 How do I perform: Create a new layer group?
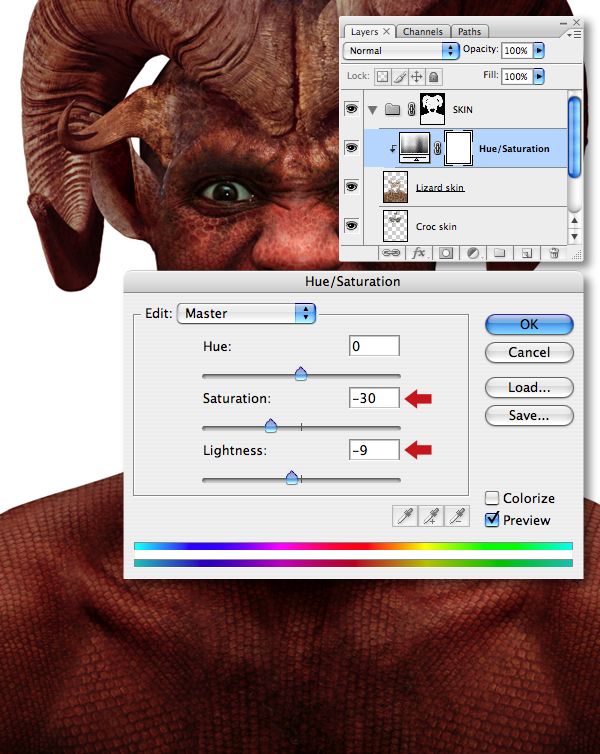coord(500,252)
